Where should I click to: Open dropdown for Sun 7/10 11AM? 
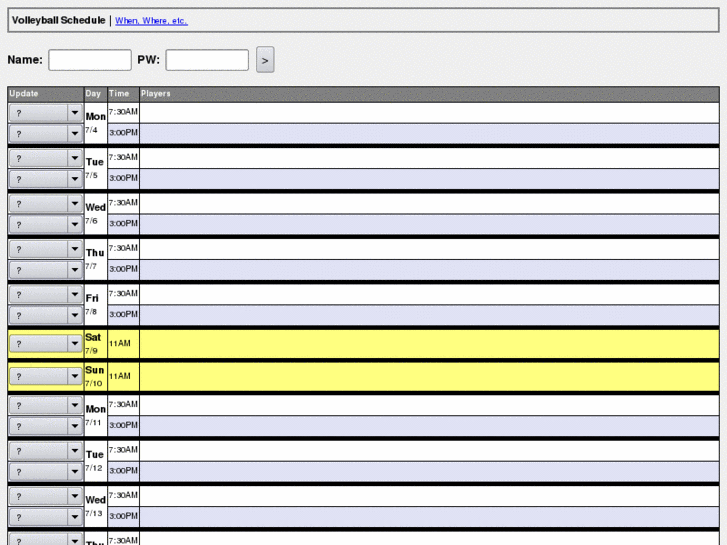tap(45, 376)
